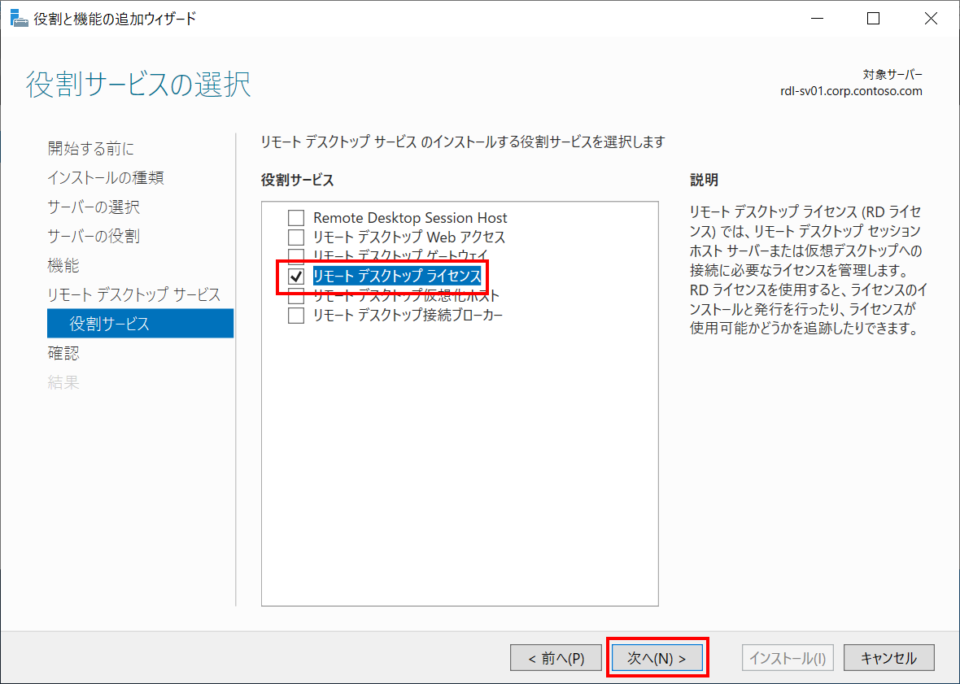Cancel the wizard with キャンセル
Viewport: 960px width, 684px height.
[889, 658]
